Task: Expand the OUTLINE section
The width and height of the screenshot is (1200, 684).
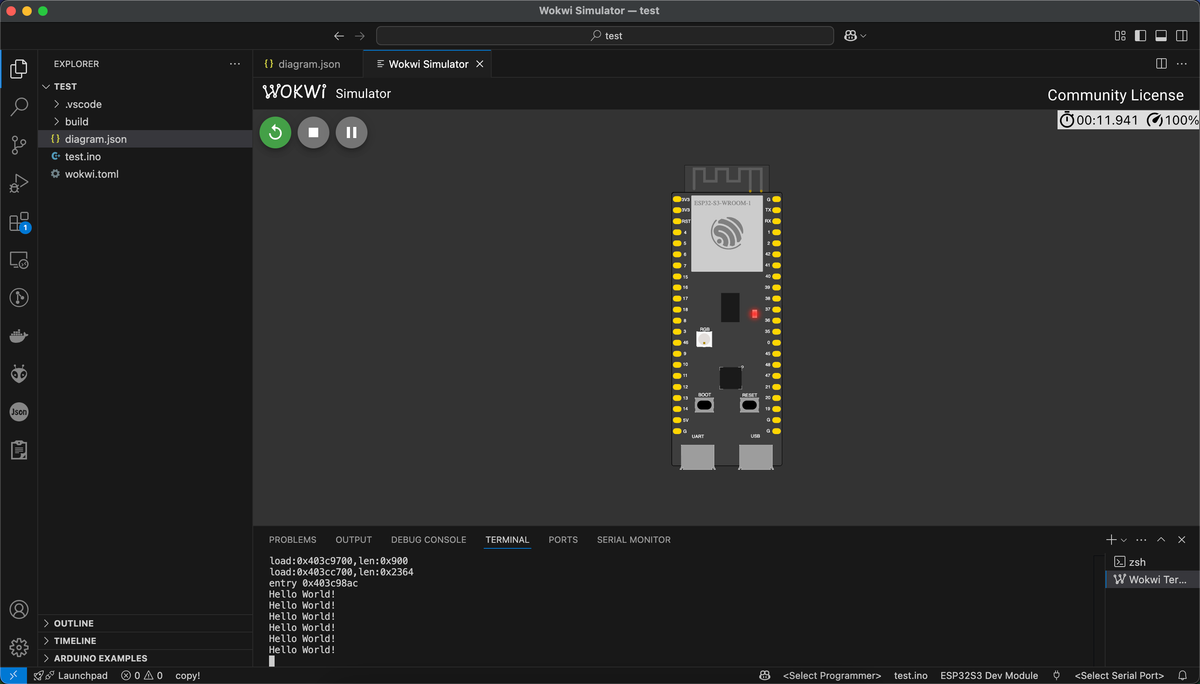Action: pos(74,623)
